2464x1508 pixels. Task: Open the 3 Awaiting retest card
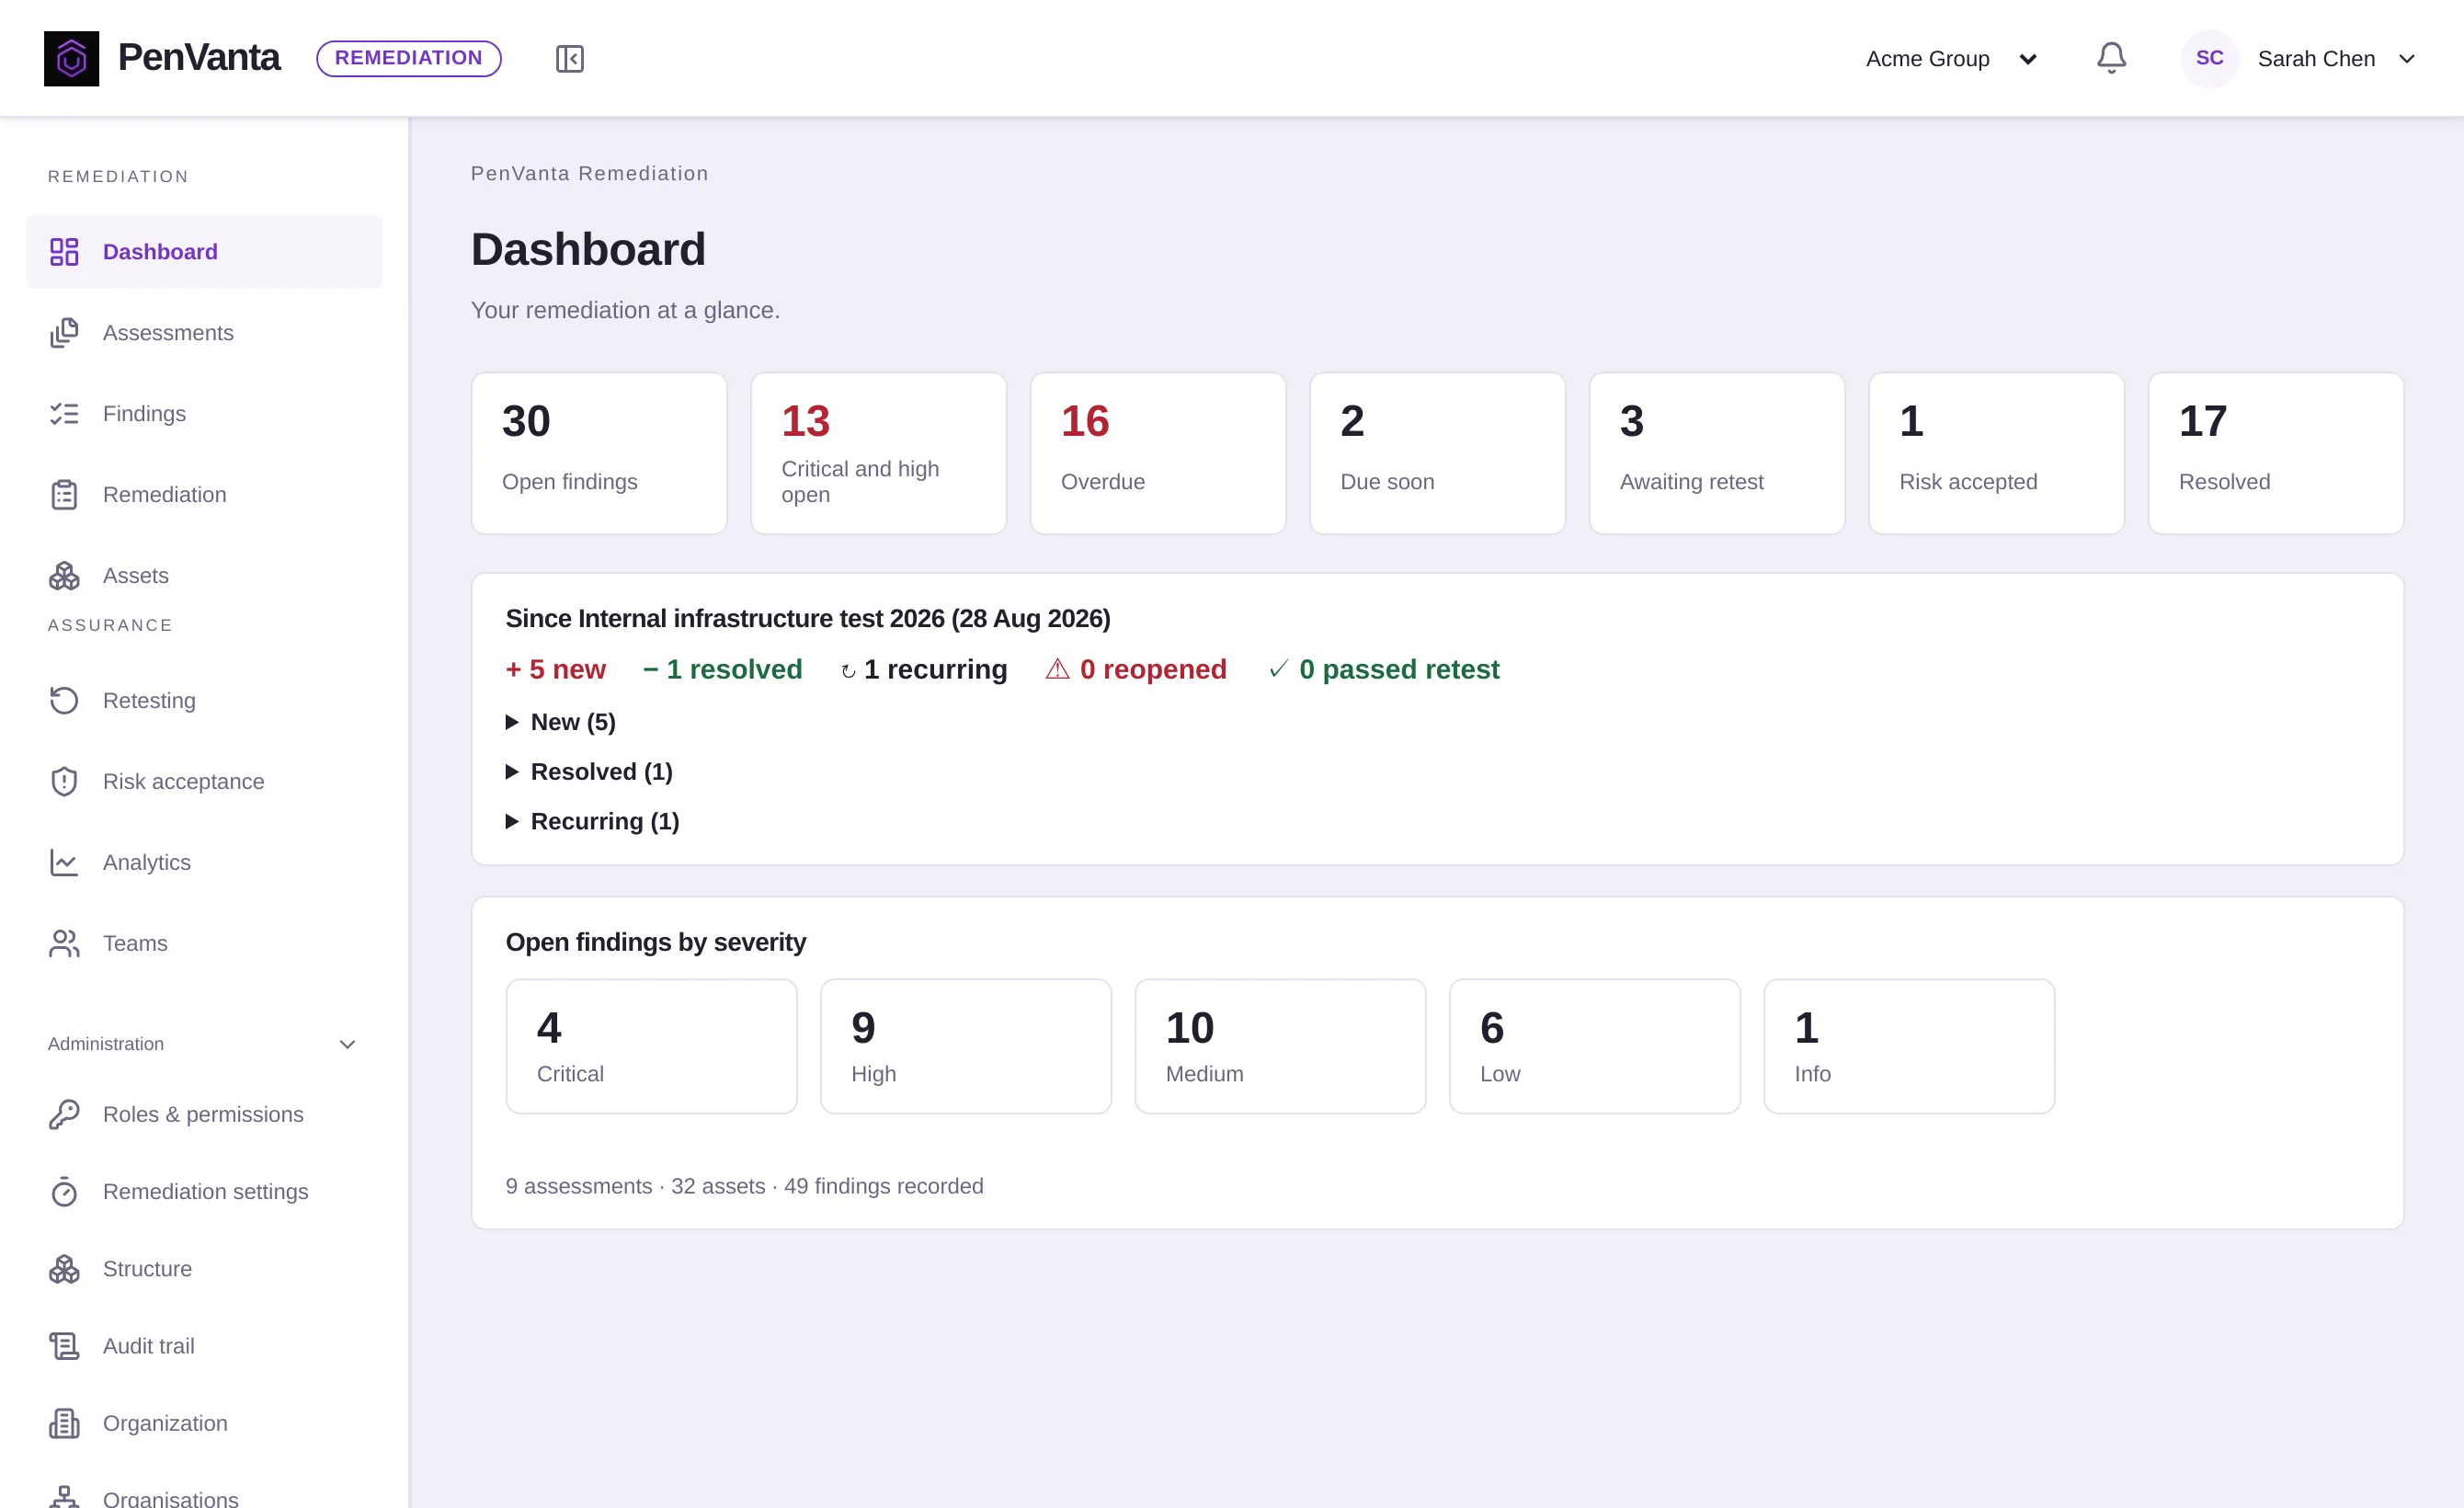pyautogui.click(x=1717, y=454)
